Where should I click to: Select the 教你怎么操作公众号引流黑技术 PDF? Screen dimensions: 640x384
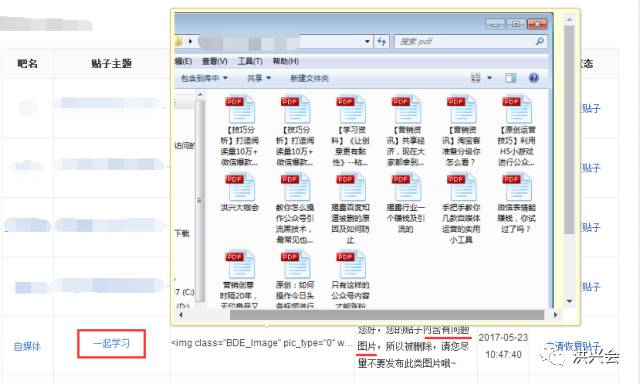point(295,209)
